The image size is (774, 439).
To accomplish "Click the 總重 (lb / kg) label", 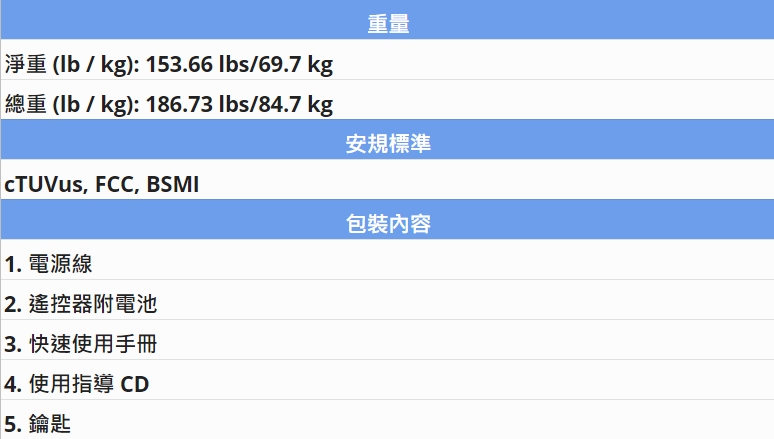I will 72,105.
